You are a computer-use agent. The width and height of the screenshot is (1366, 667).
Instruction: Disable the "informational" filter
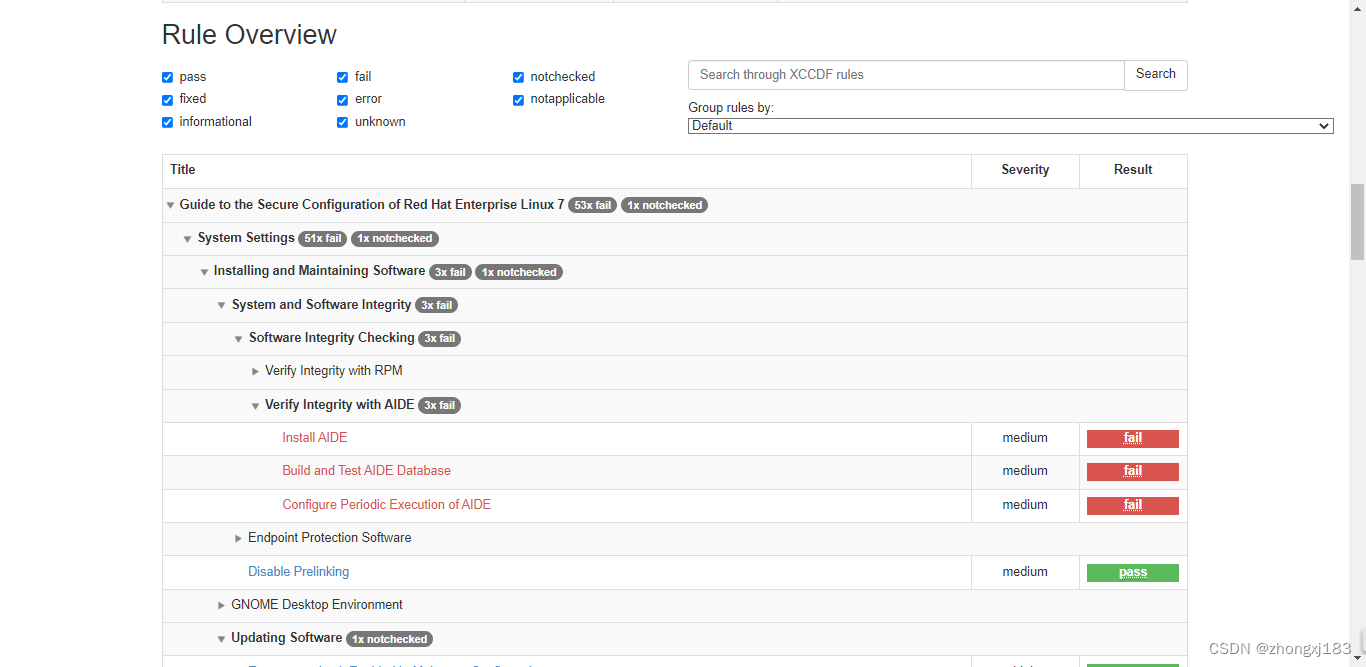tap(167, 122)
